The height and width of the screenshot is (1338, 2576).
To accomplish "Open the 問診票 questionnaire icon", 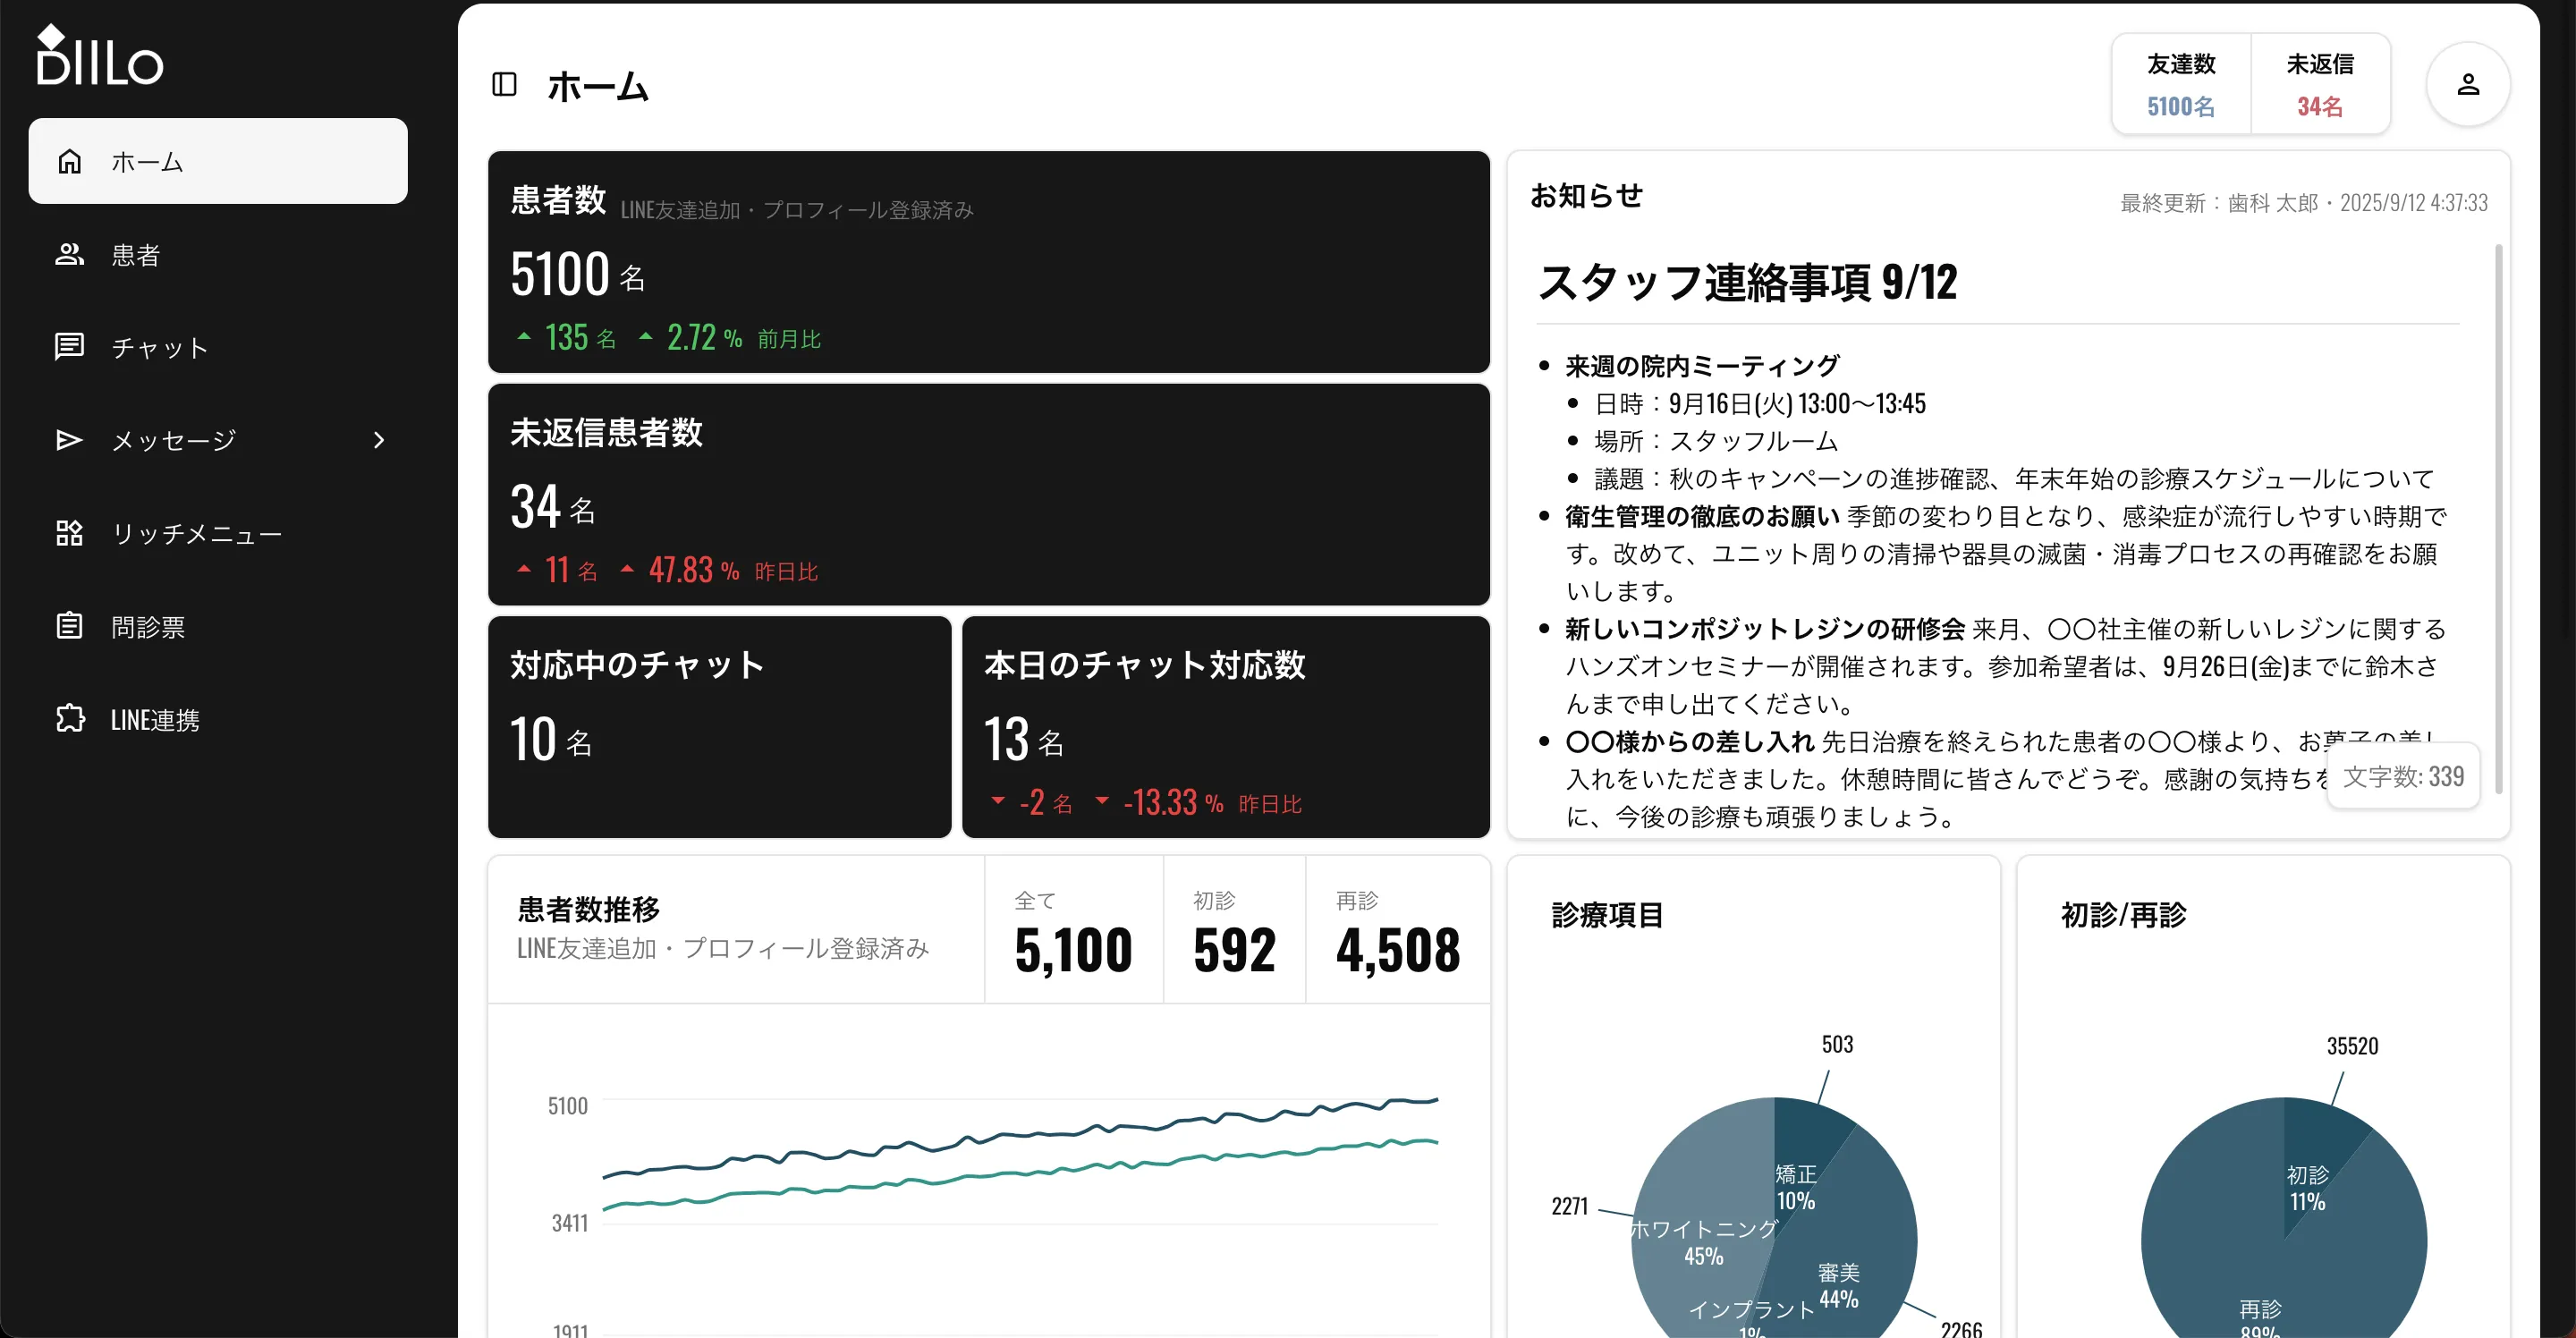I will coord(70,626).
